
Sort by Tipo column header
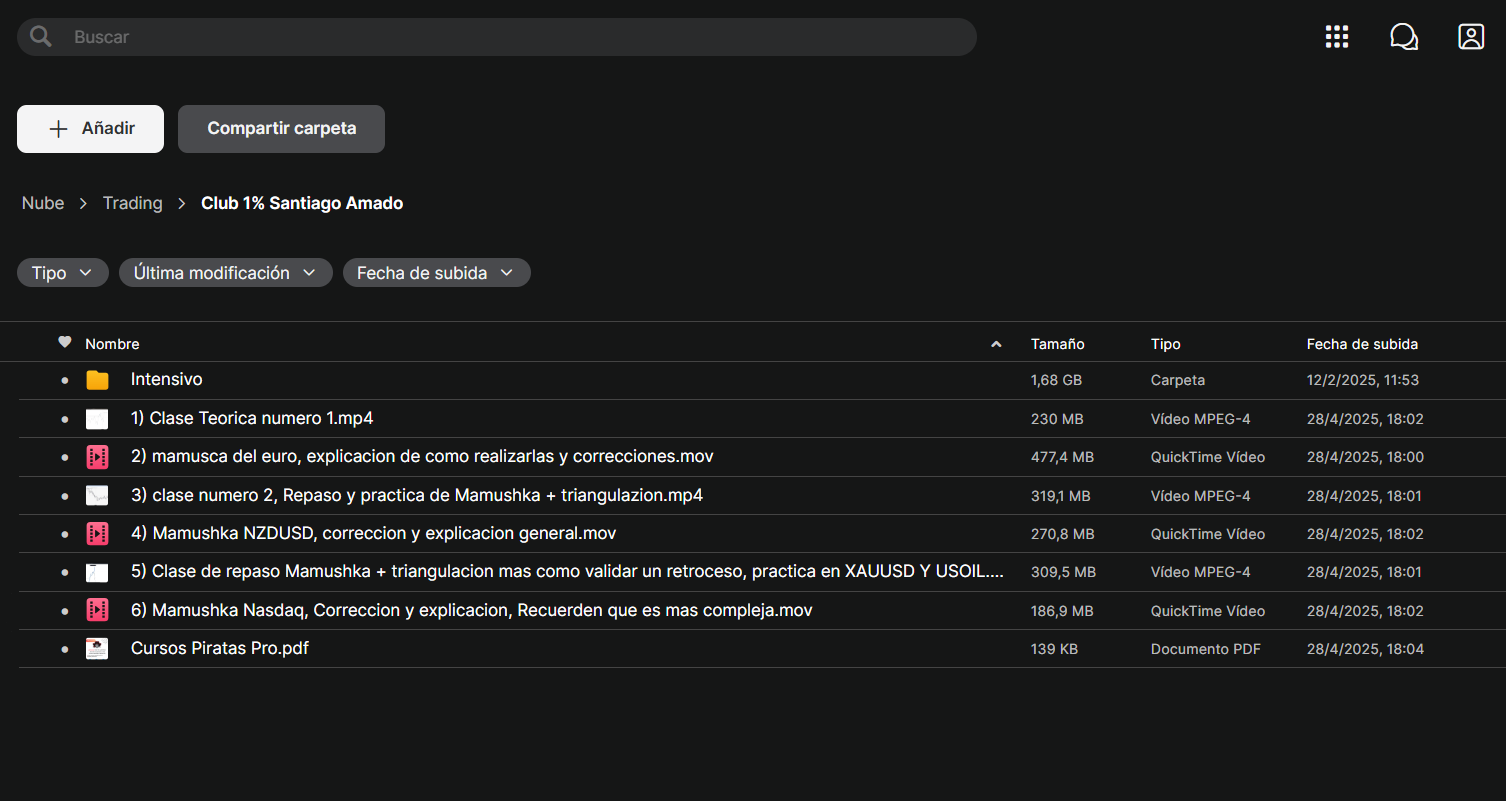click(1166, 344)
